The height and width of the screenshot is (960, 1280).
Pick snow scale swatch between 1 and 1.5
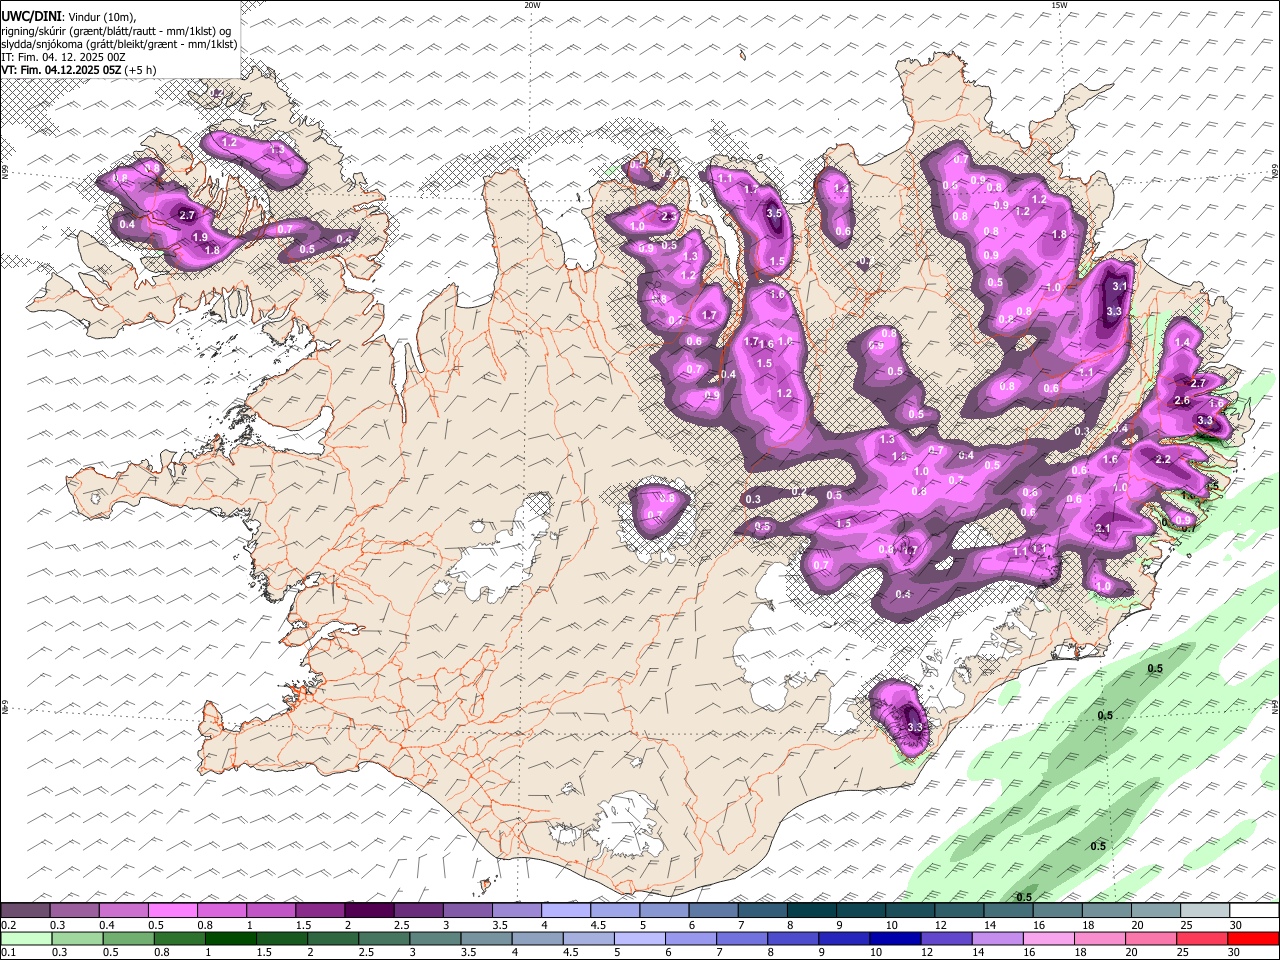[271, 910]
